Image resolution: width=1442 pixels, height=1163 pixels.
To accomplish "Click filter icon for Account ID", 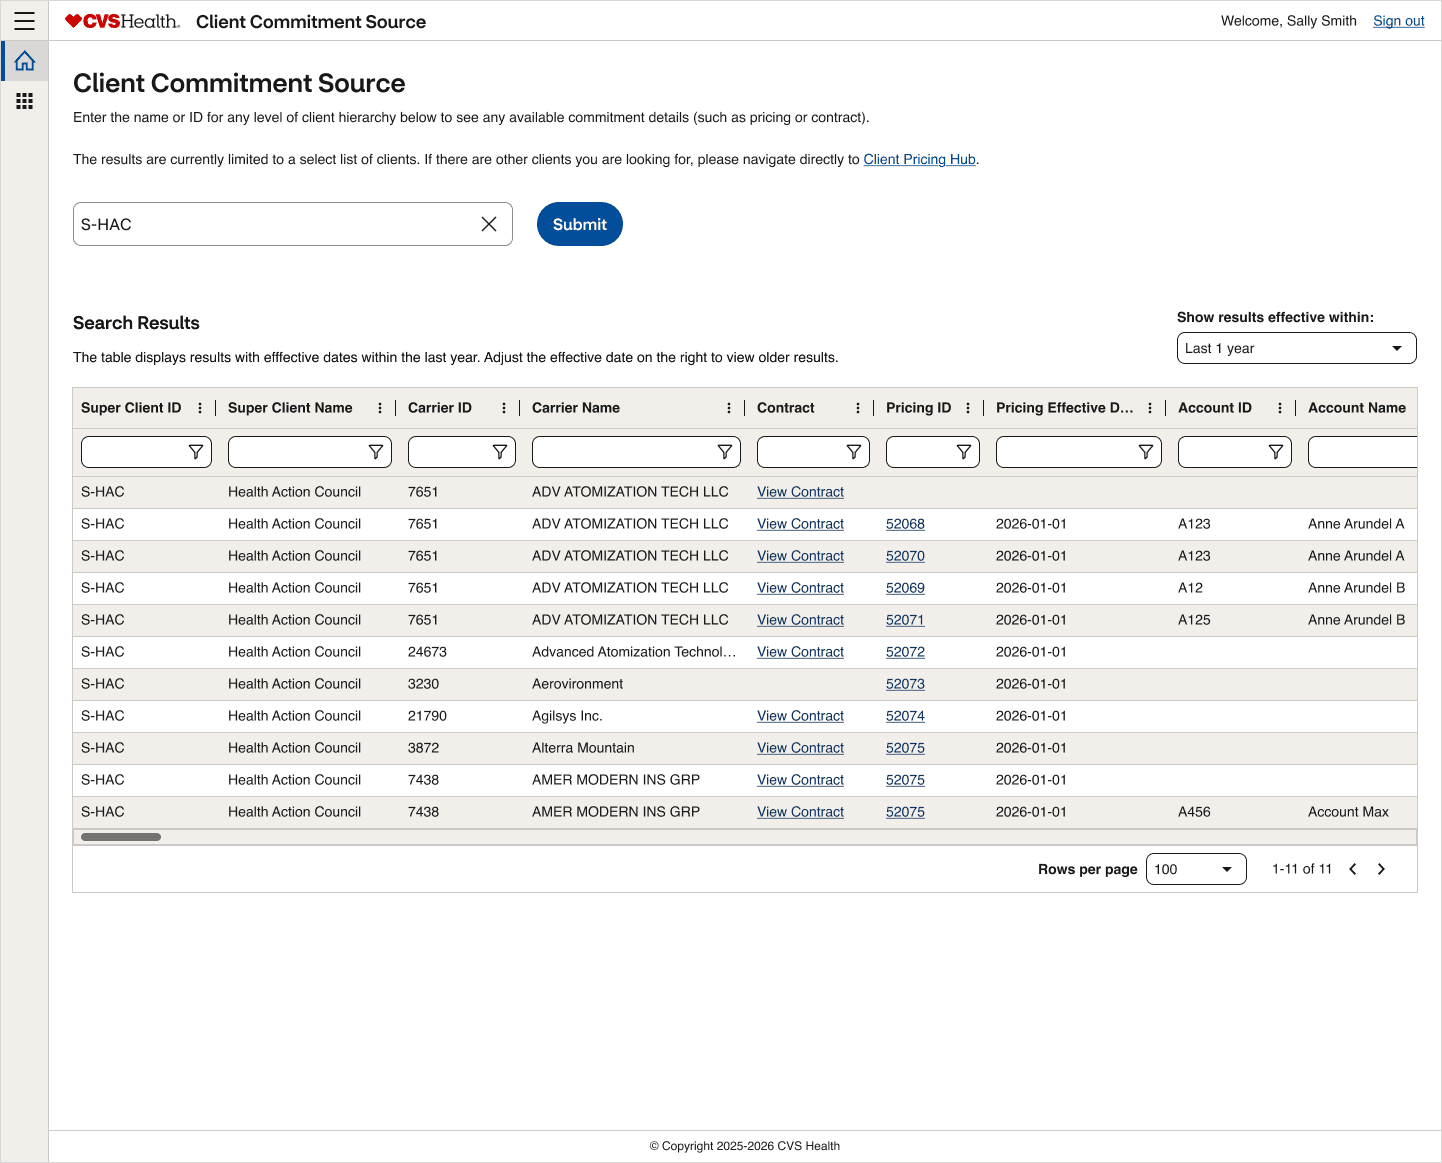I will 1276,452.
